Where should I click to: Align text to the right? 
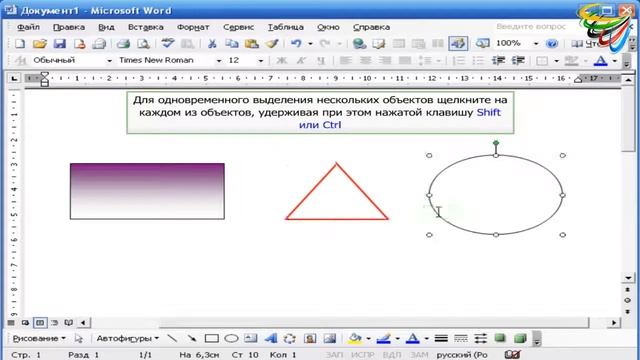385,61
